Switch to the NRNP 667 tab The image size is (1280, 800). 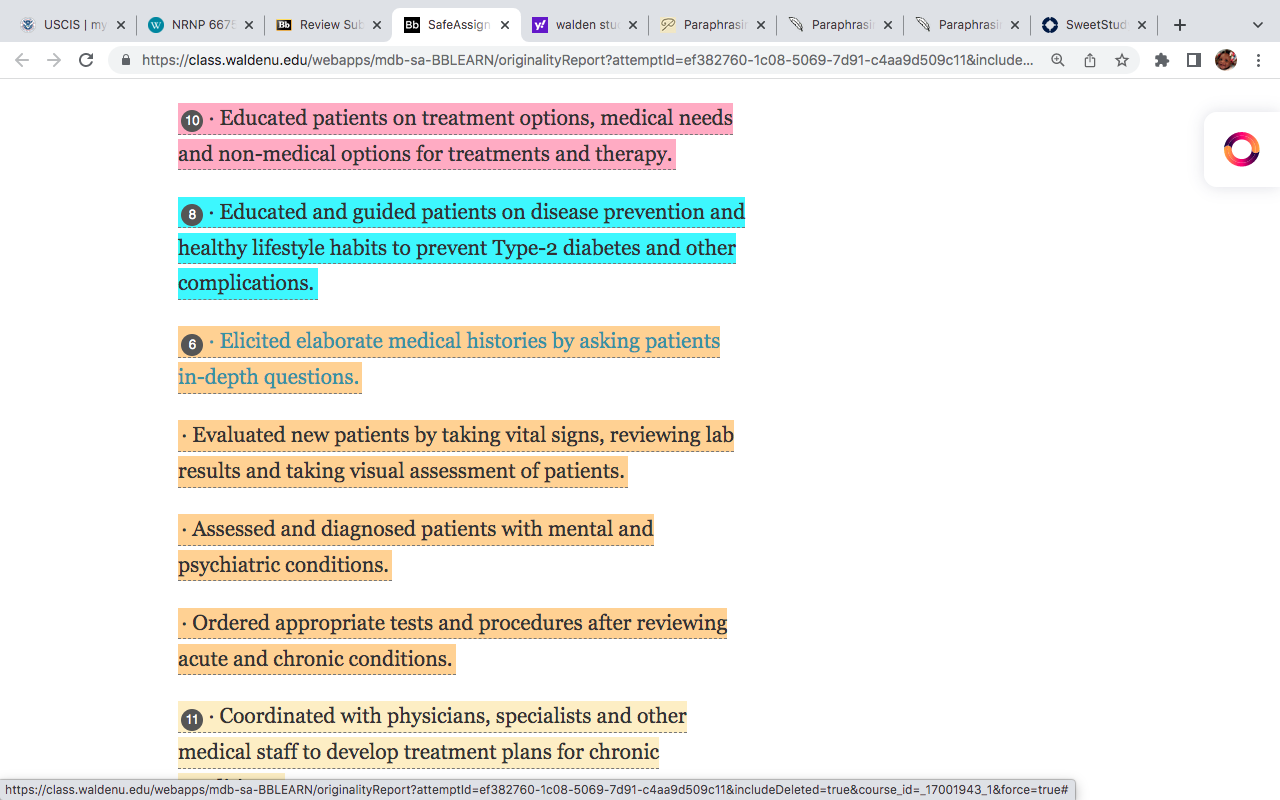[200, 25]
